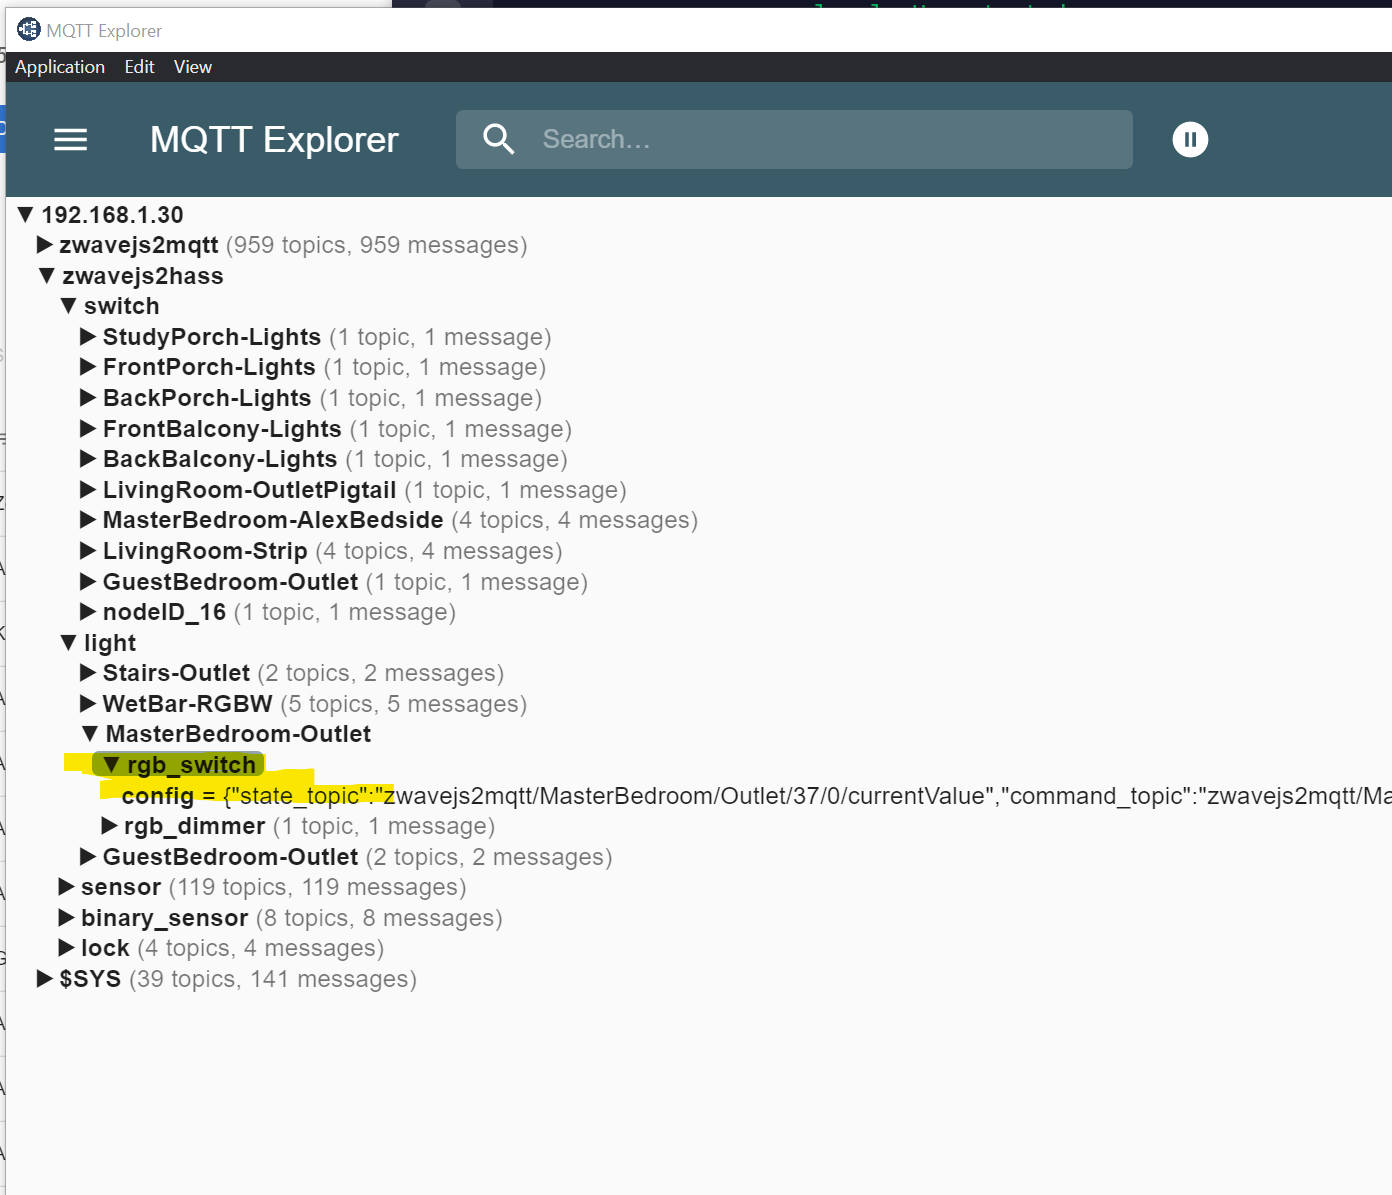The height and width of the screenshot is (1195, 1392).
Task: Select the MasterBedroom-Outlet topic label
Action: pyautogui.click(x=238, y=734)
